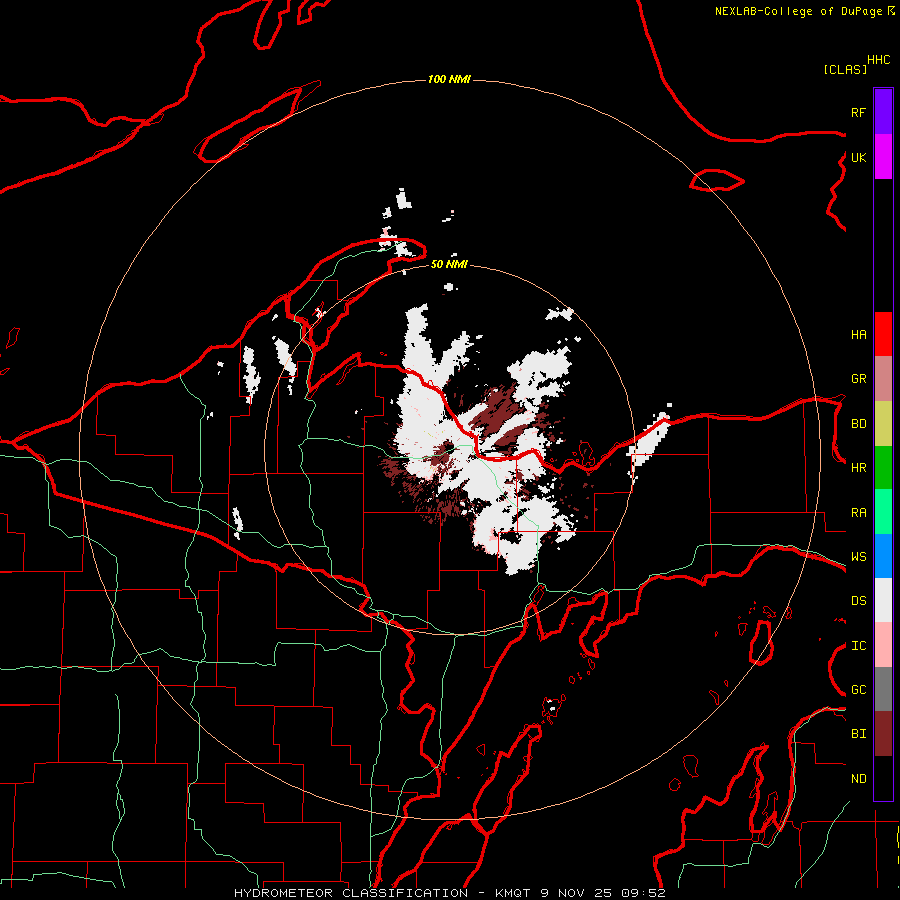Select the GR dusty pink legend swatch
Viewport: 900px width, 900px height.
[x=883, y=379]
